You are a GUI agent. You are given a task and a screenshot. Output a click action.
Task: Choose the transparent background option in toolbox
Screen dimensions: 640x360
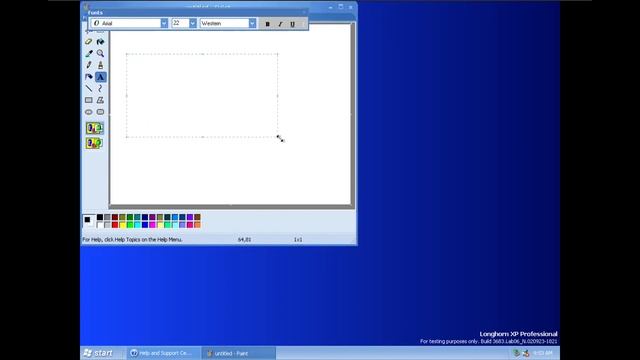[94, 143]
